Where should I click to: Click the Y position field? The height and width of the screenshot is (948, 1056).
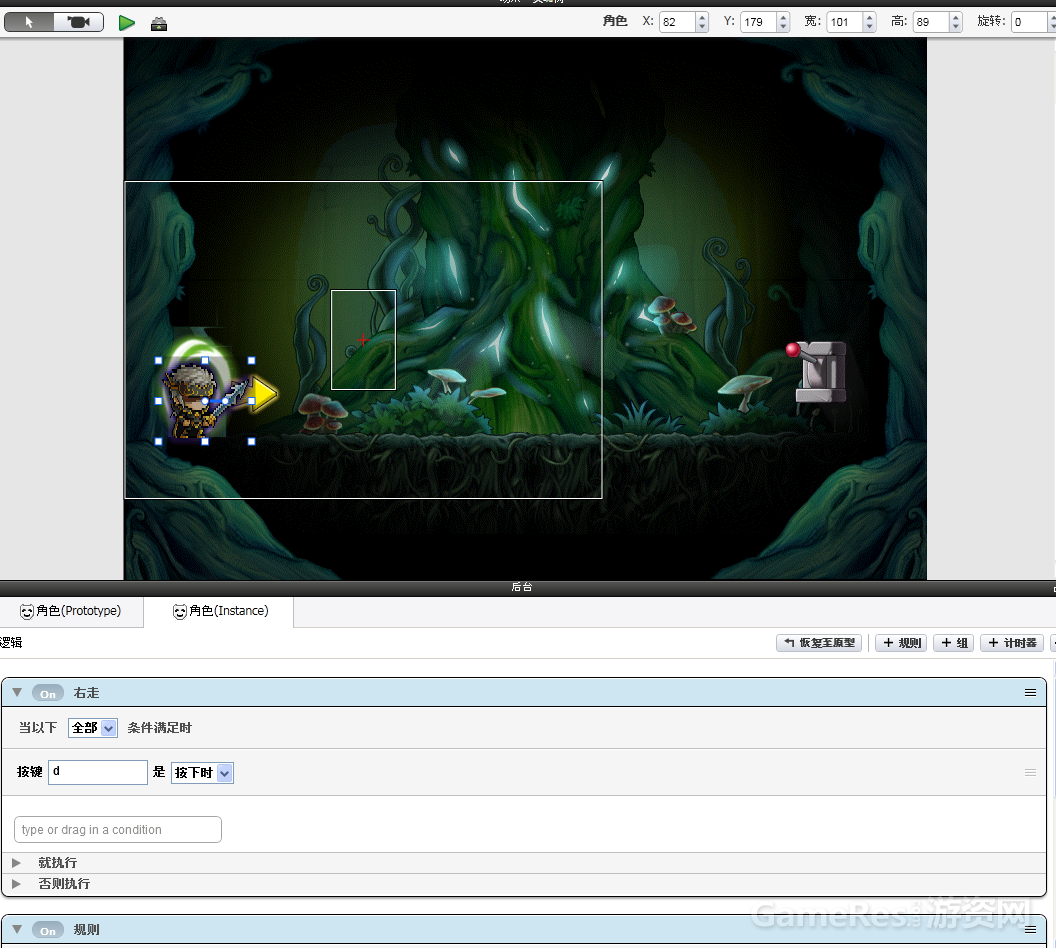758,22
